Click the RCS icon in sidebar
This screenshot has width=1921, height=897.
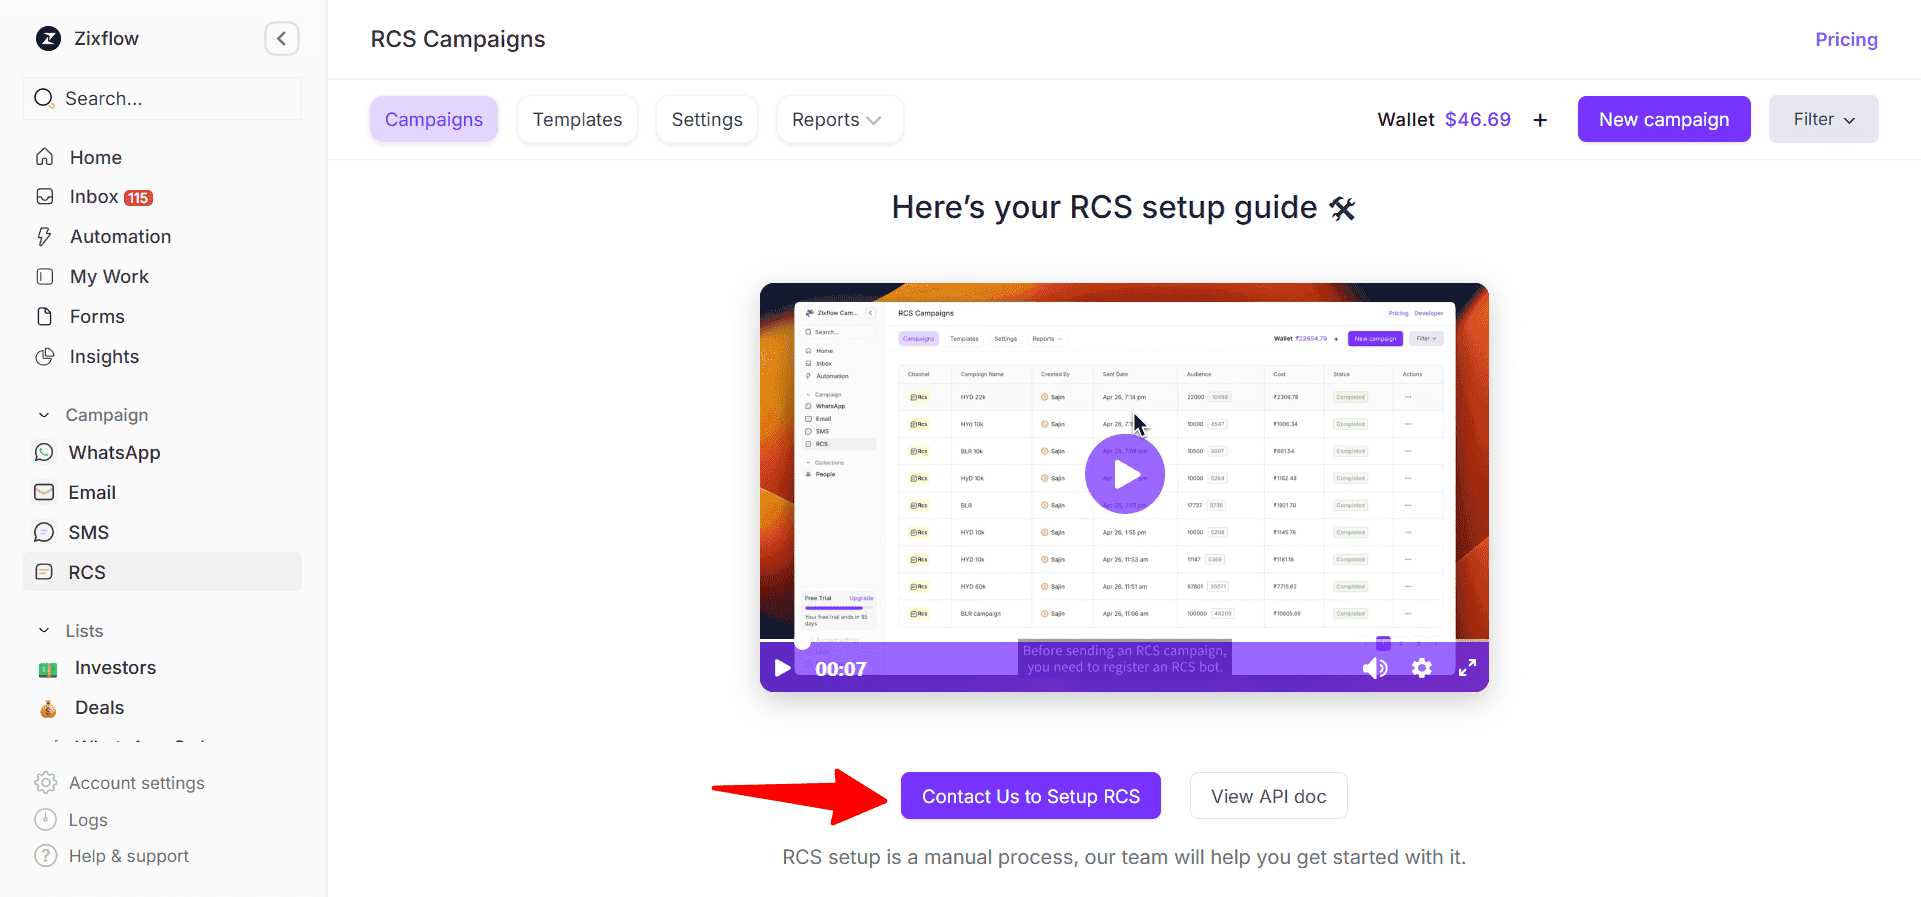tap(44, 572)
